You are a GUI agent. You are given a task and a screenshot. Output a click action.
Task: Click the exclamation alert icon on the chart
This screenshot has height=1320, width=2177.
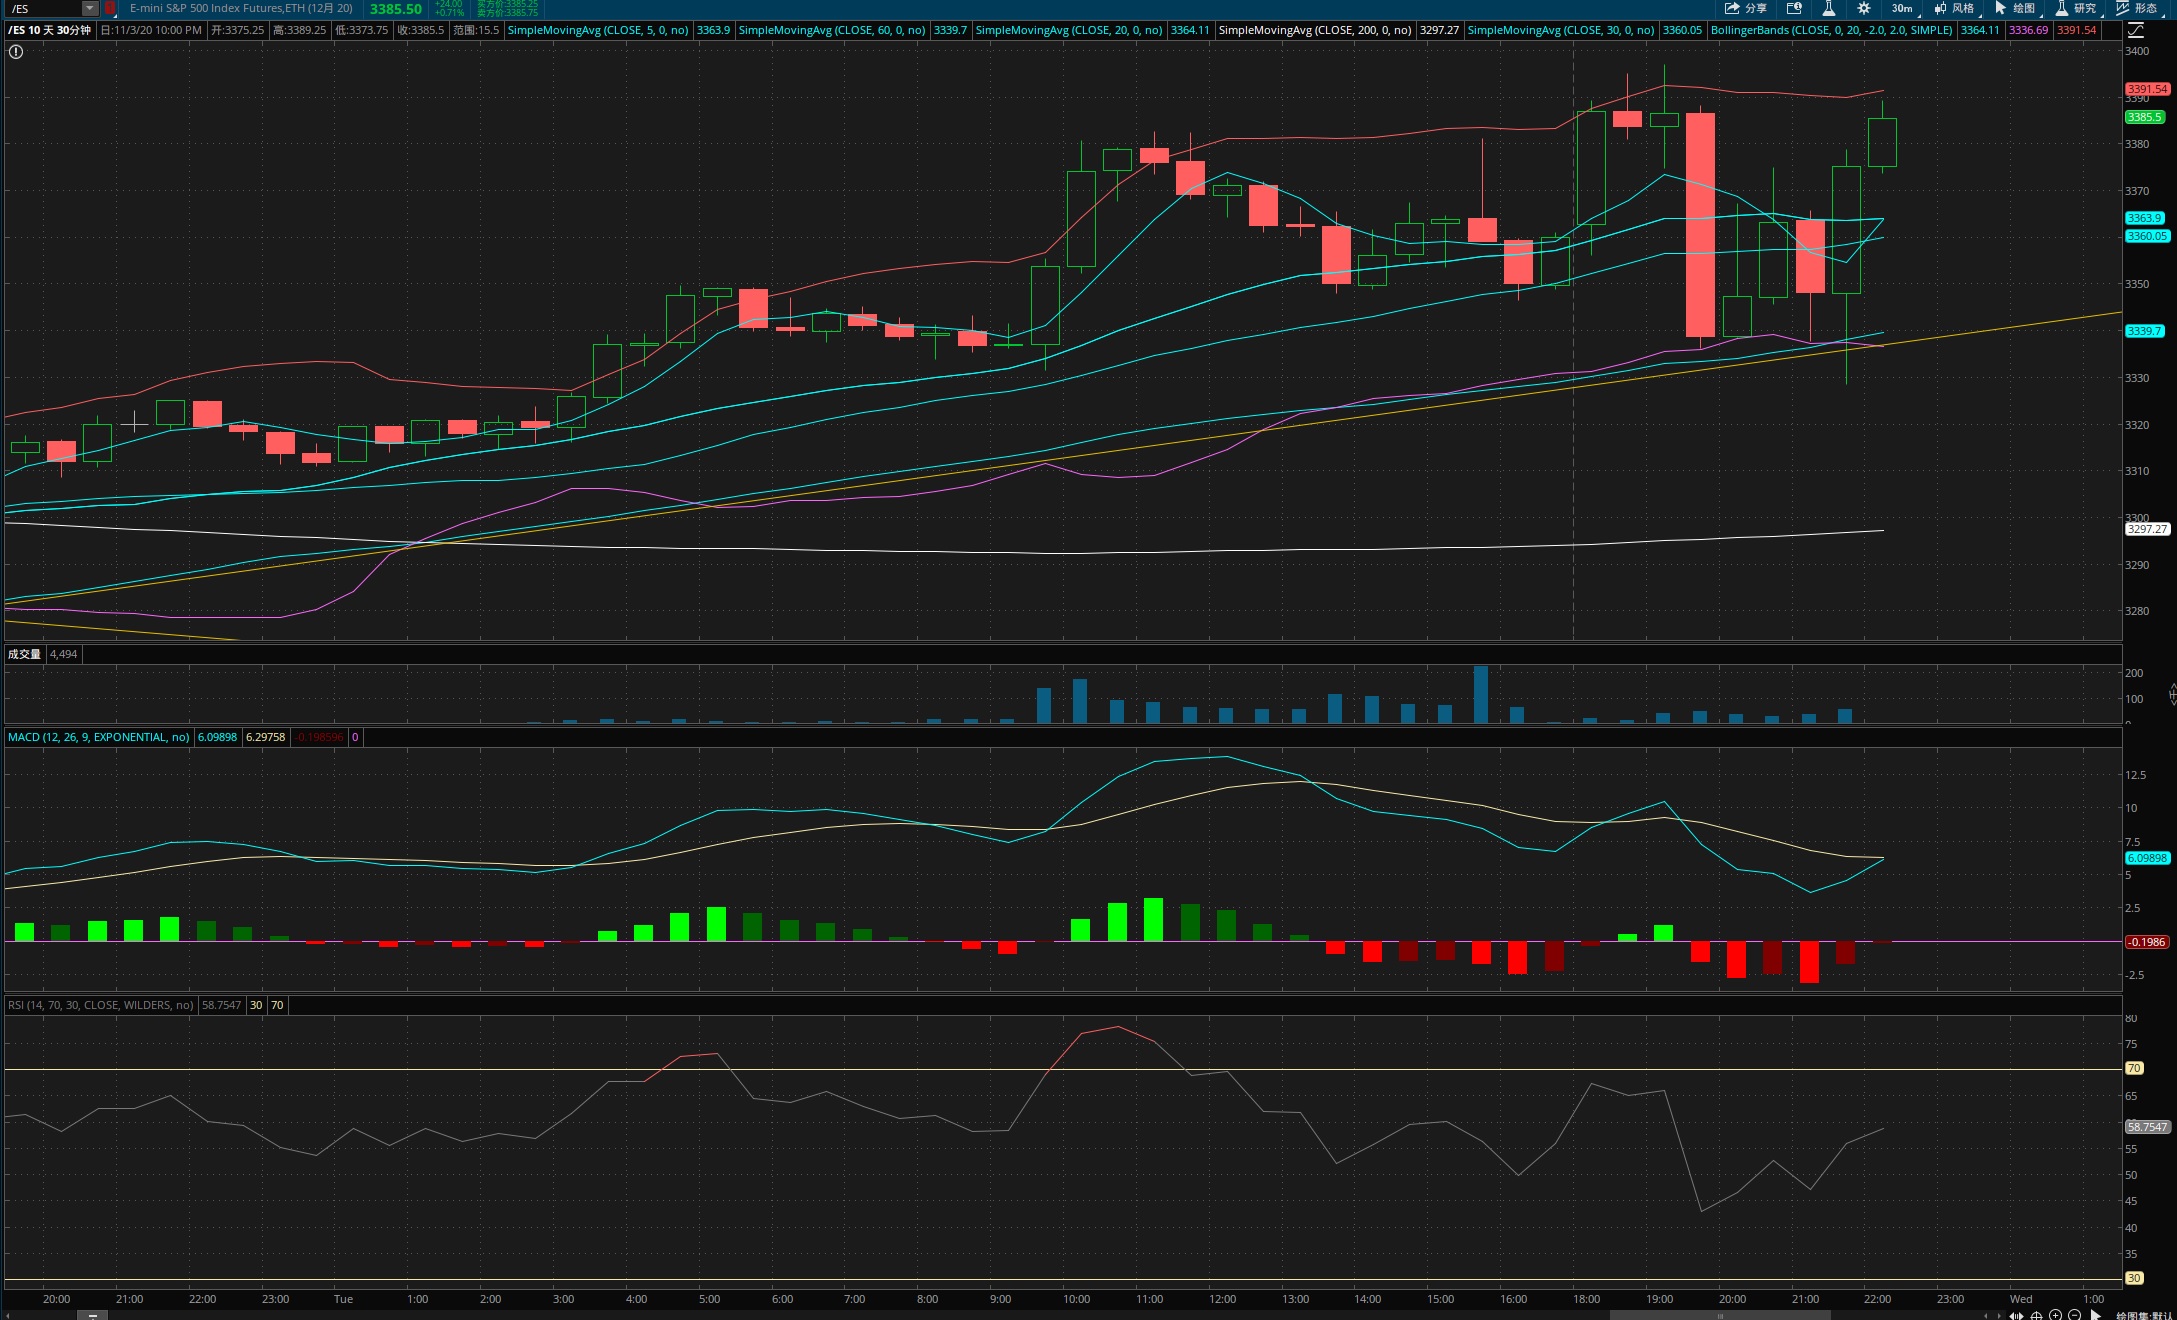(15, 51)
